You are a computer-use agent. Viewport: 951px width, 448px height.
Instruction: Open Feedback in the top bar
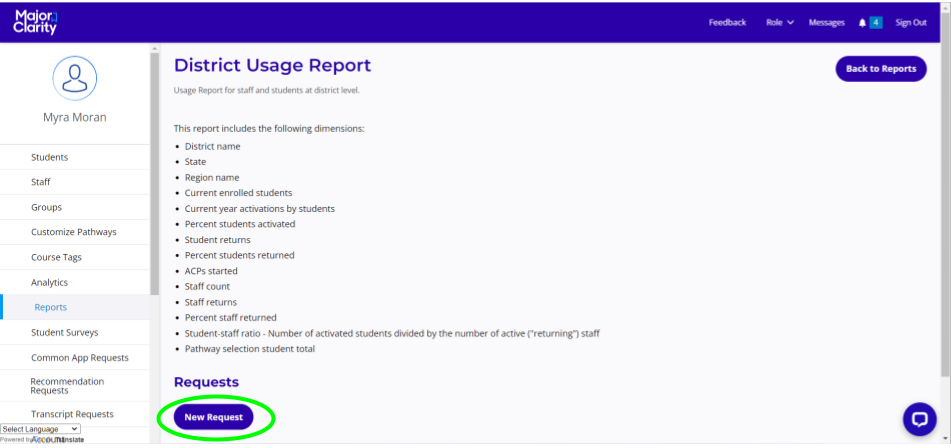(x=727, y=23)
